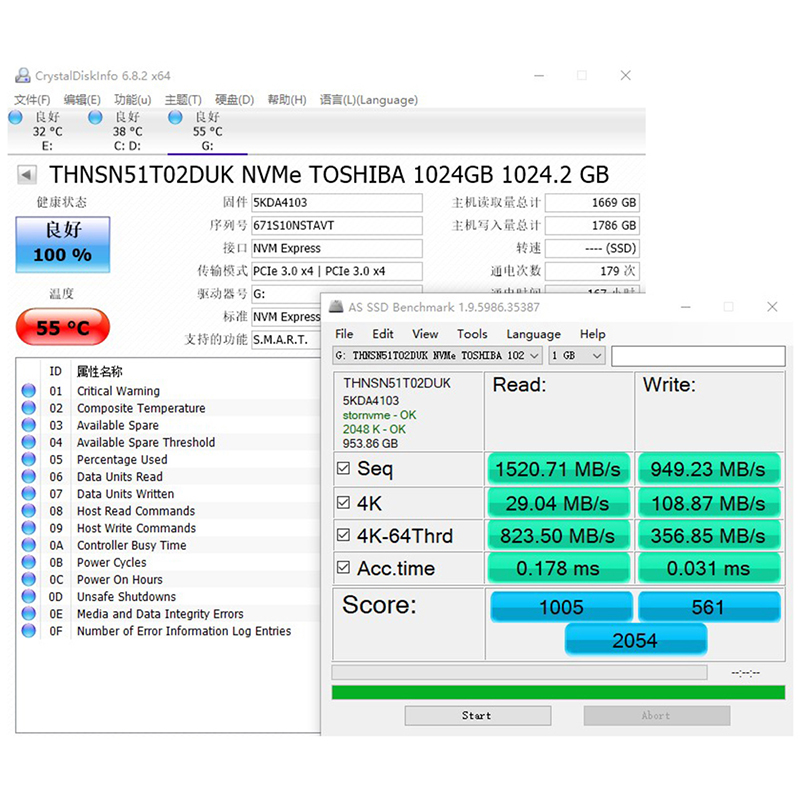The width and height of the screenshot is (800, 800).
Task: Open the Tools menu in AS SSD
Action: 472,334
